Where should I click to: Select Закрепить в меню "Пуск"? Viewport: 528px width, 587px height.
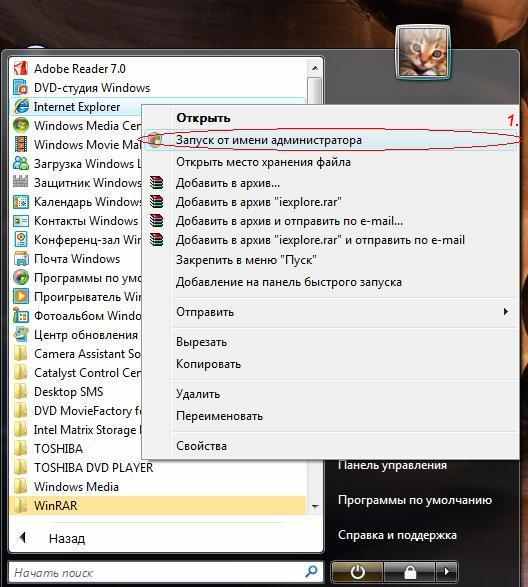pyautogui.click(x=246, y=259)
